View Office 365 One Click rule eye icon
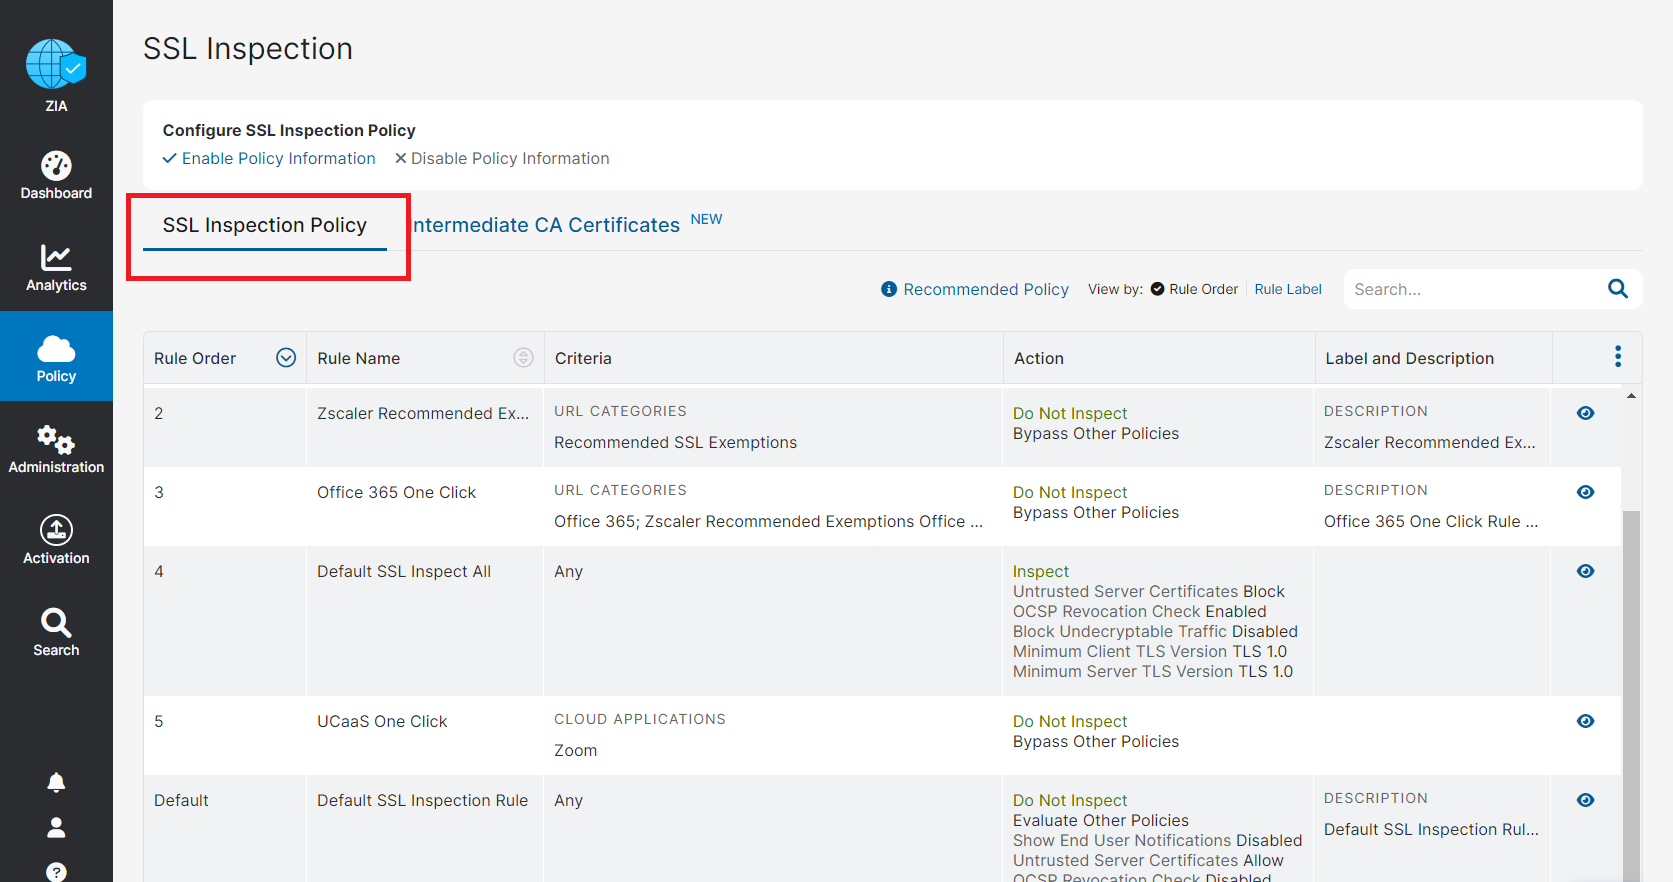Image resolution: width=1673 pixels, height=882 pixels. pyautogui.click(x=1585, y=492)
